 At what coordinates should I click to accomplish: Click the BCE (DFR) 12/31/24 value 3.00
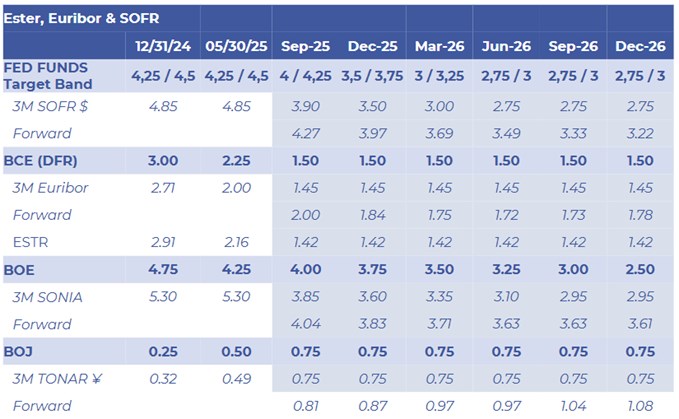(167, 160)
